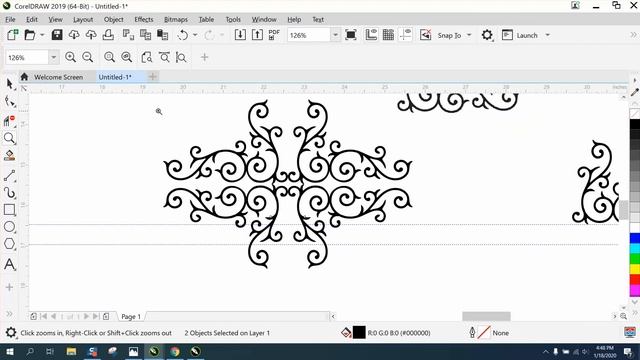Click the Page 1 tab
The image size is (640, 360).
pos(131,316)
